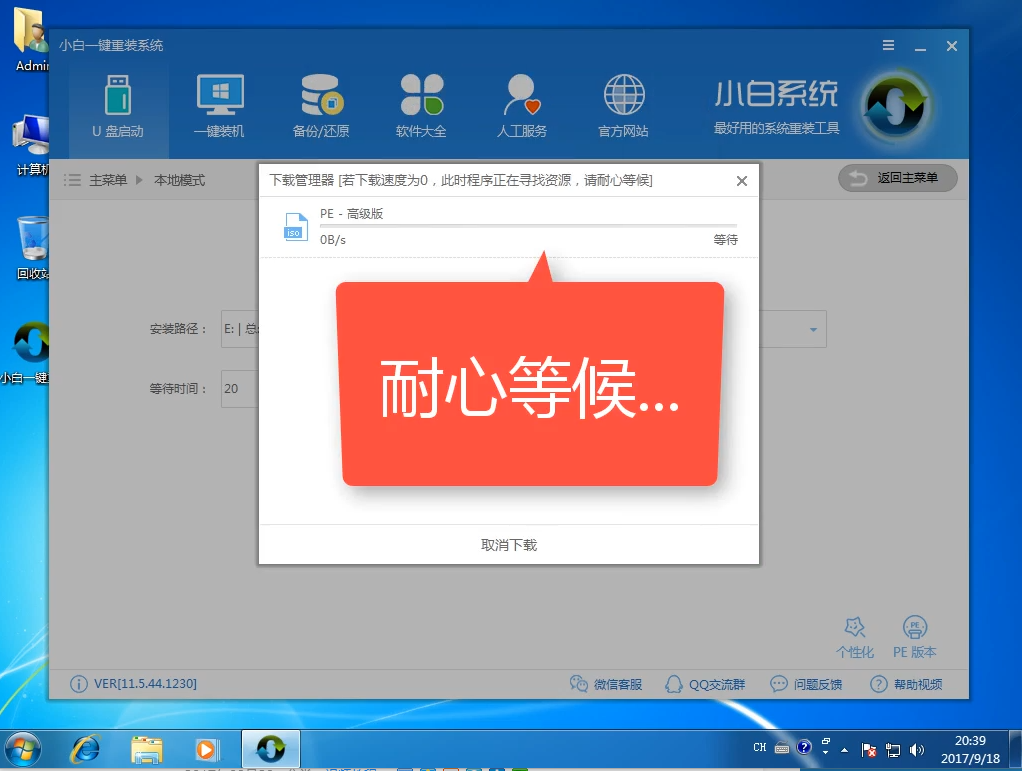1022x771 pixels.
Task: Open the 个性化 customization tool
Action: point(855,635)
